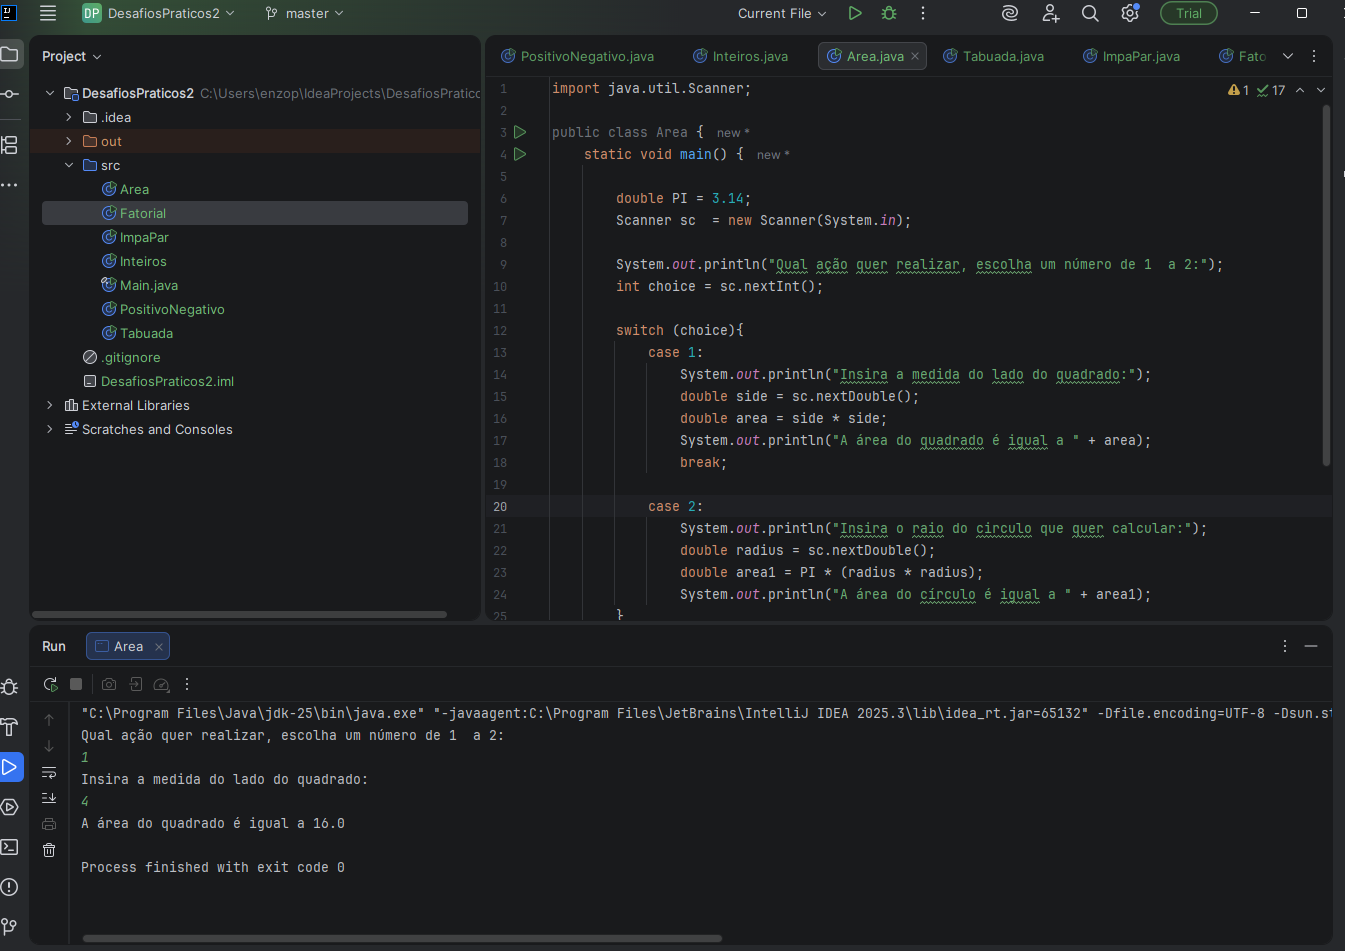Switch to the Inteiros.java editor tab

coord(749,56)
